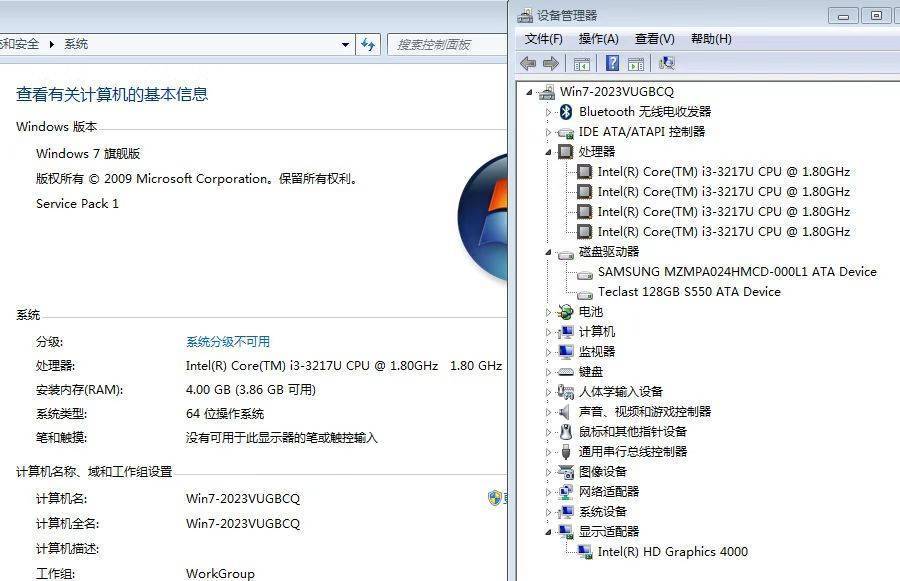Click the 鼠标和其他指针设备 mouse icon
The width and height of the screenshot is (900, 581).
(x=566, y=432)
